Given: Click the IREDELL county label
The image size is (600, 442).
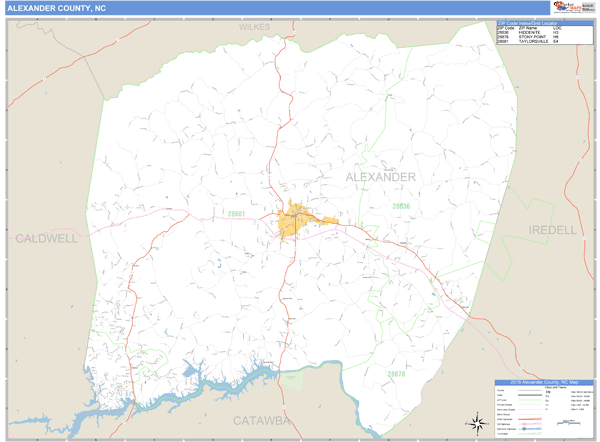Looking at the screenshot, I should tap(552, 230).
